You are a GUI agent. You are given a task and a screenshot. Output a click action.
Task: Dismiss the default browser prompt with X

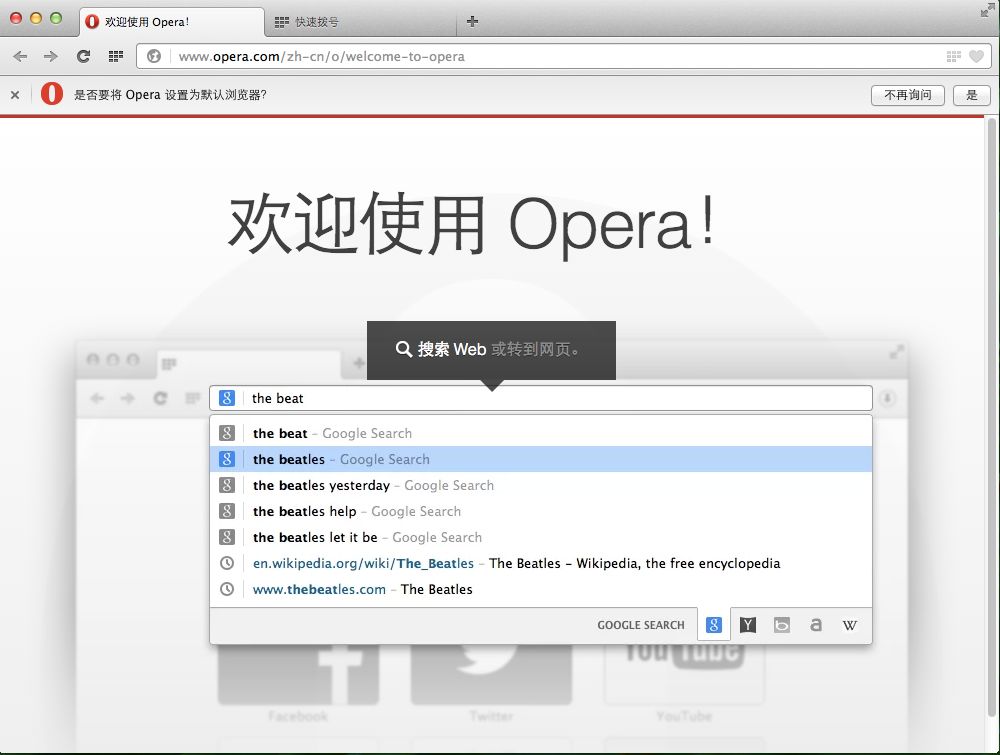click(x=15, y=95)
